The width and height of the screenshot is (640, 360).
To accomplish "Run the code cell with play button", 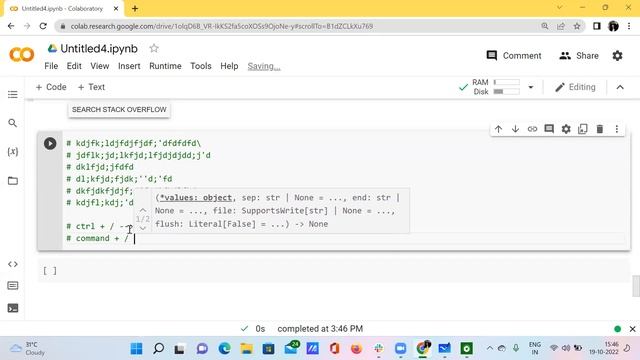I will coord(50,144).
